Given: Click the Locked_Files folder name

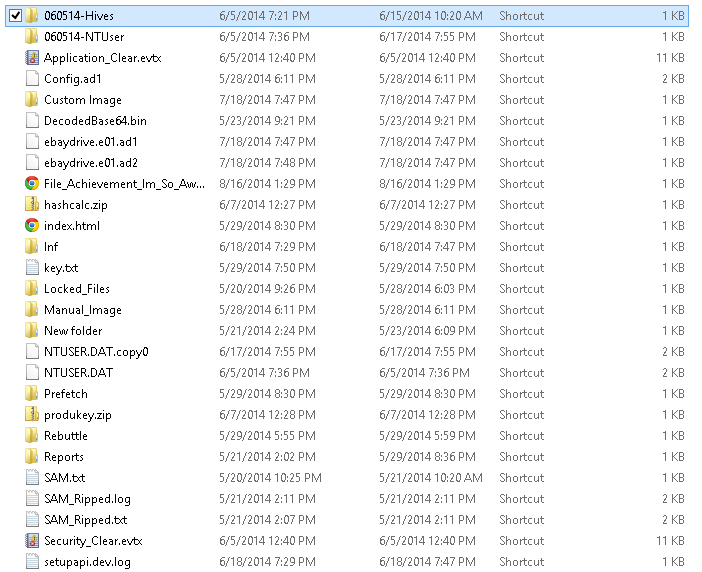Looking at the screenshot, I should click(77, 289).
